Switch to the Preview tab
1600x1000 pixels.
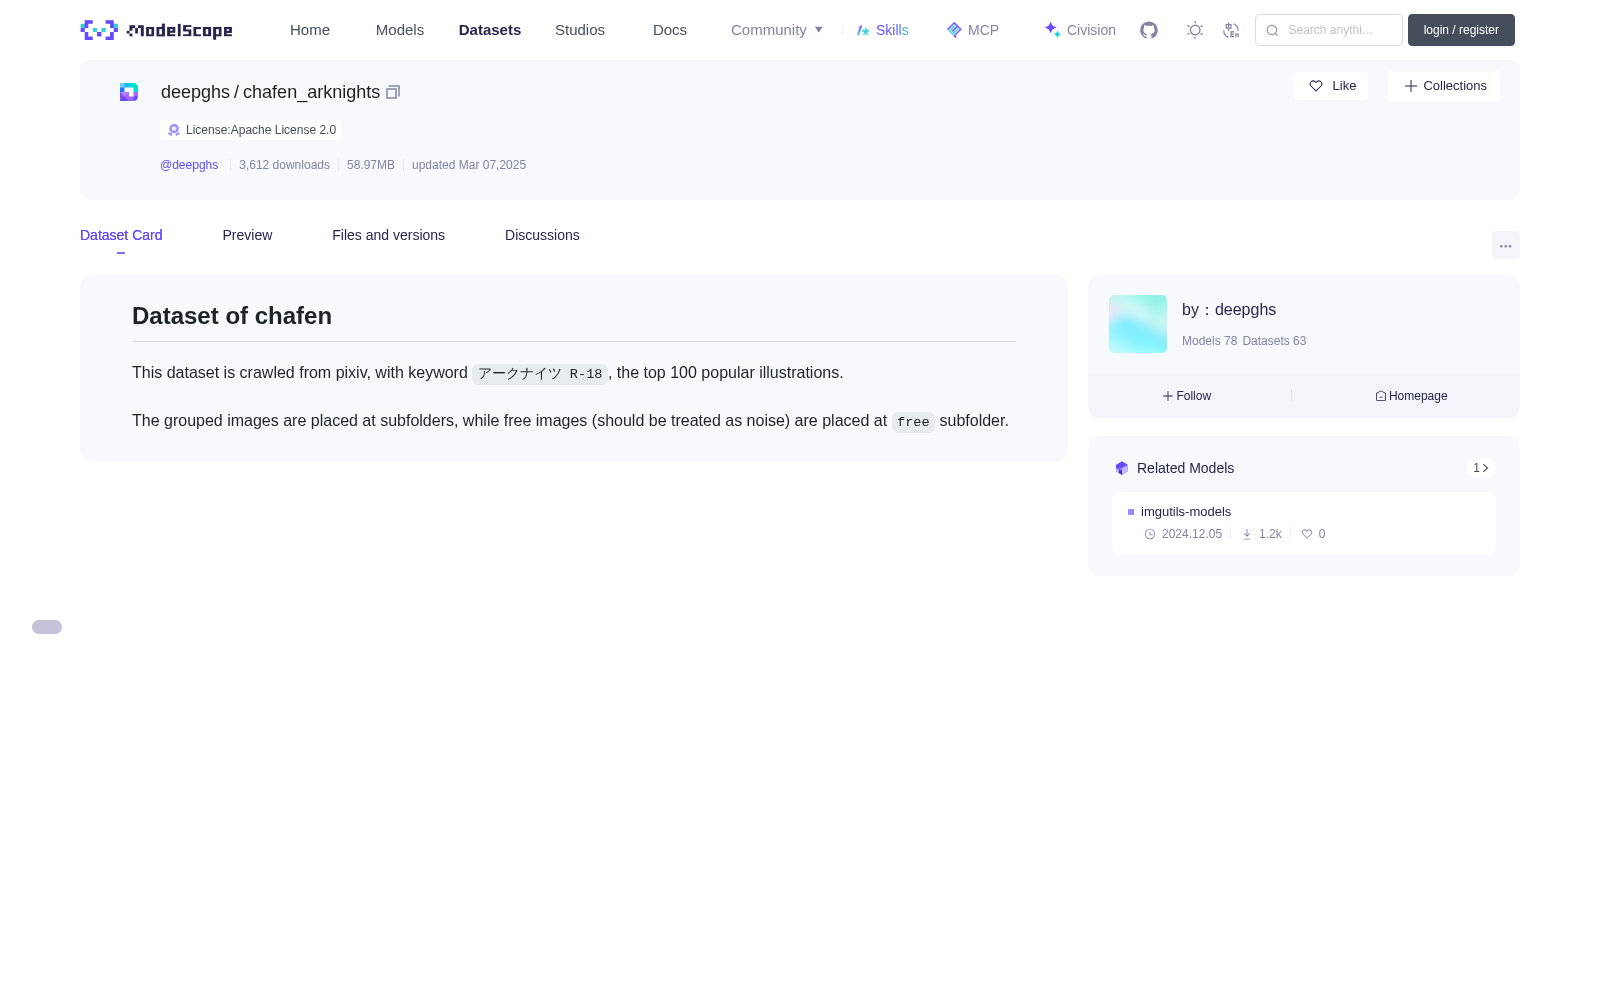[247, 235]
